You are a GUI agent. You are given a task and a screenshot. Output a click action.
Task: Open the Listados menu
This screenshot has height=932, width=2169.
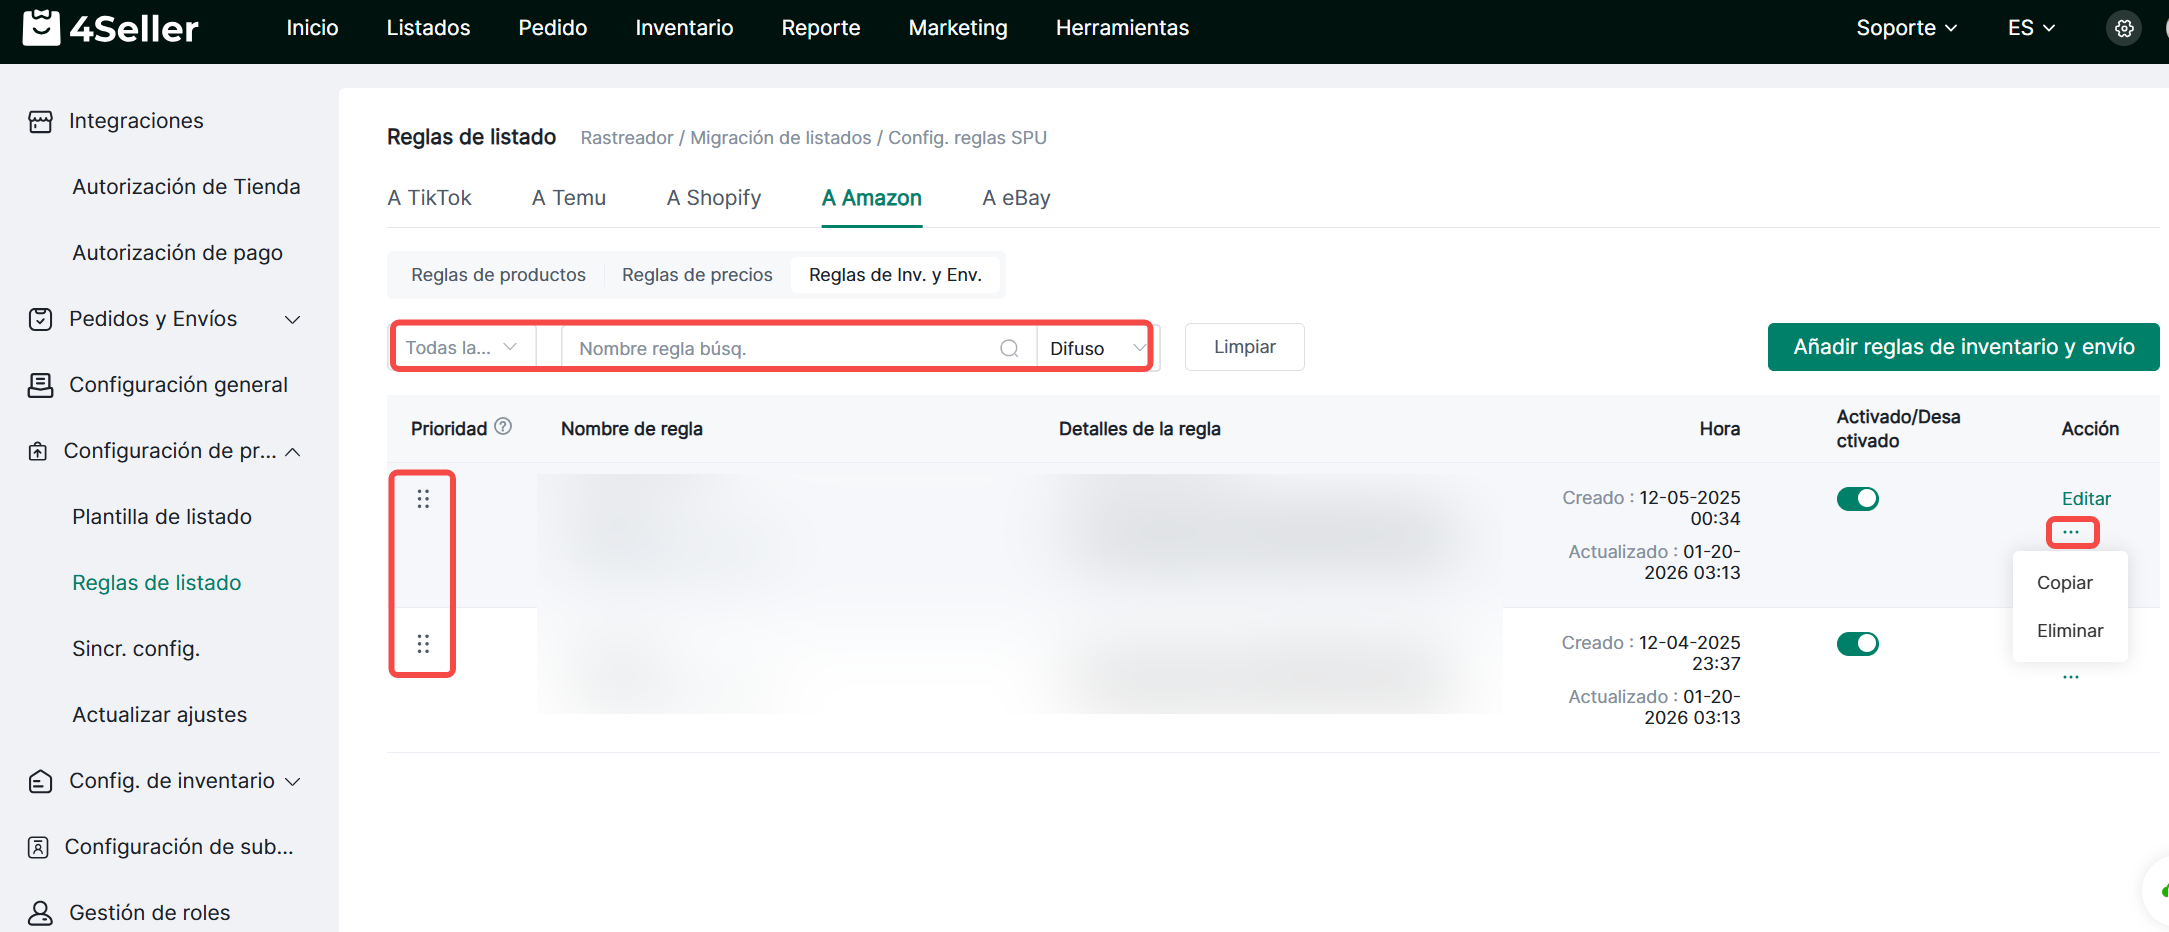[428, 28]
